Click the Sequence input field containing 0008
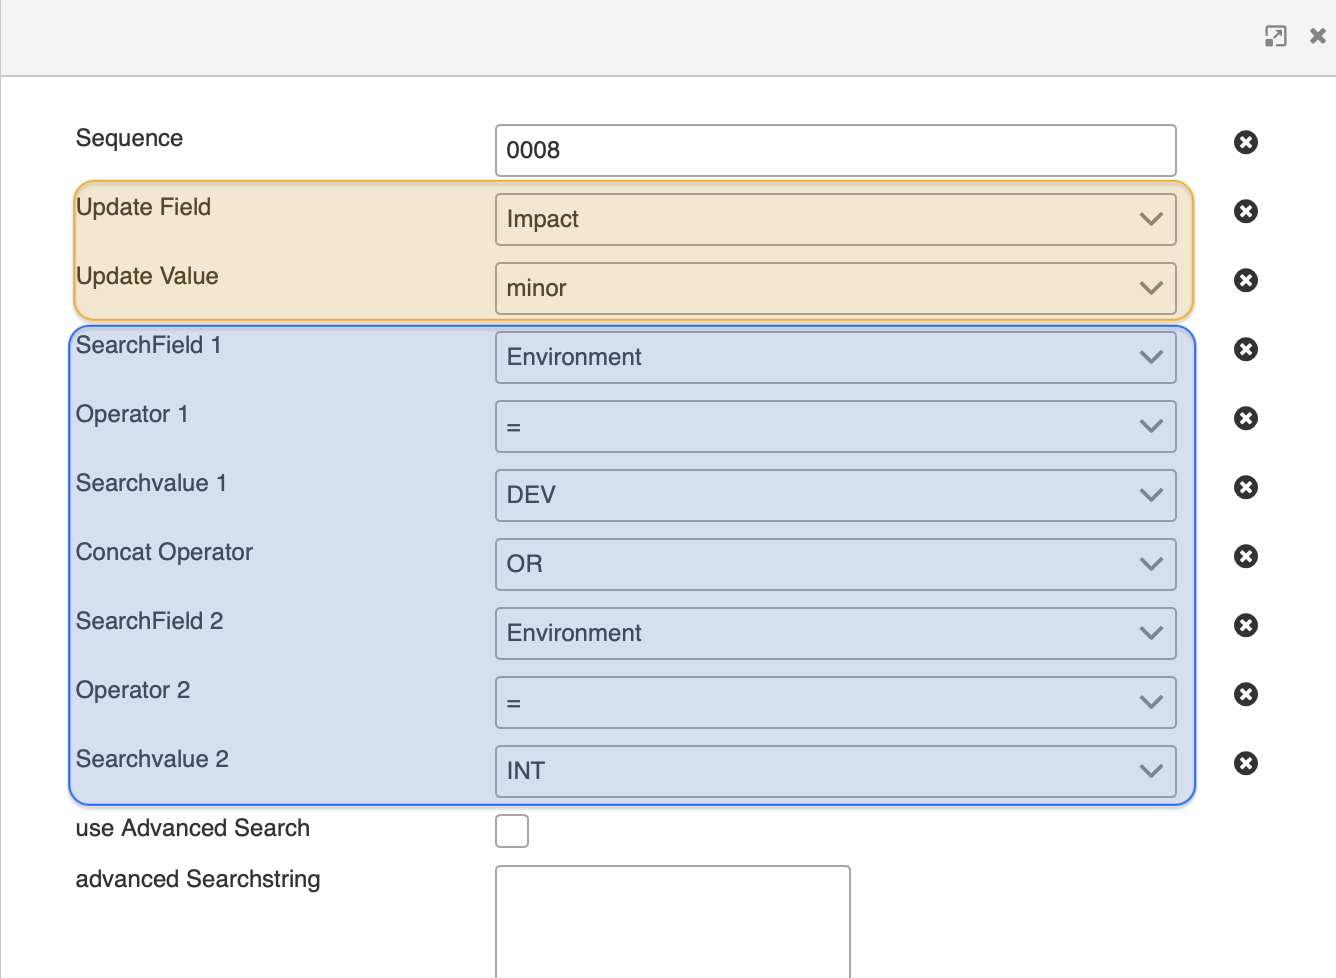 [x=835, y=150]
